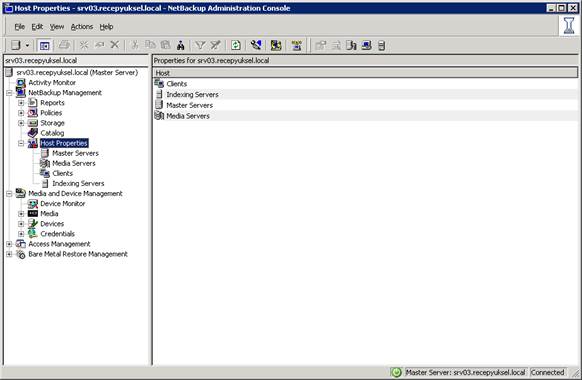This screenshot has height=380, width=582.
Task: Click the funnel Filter toolbar icon
Action: coord(200,45)
